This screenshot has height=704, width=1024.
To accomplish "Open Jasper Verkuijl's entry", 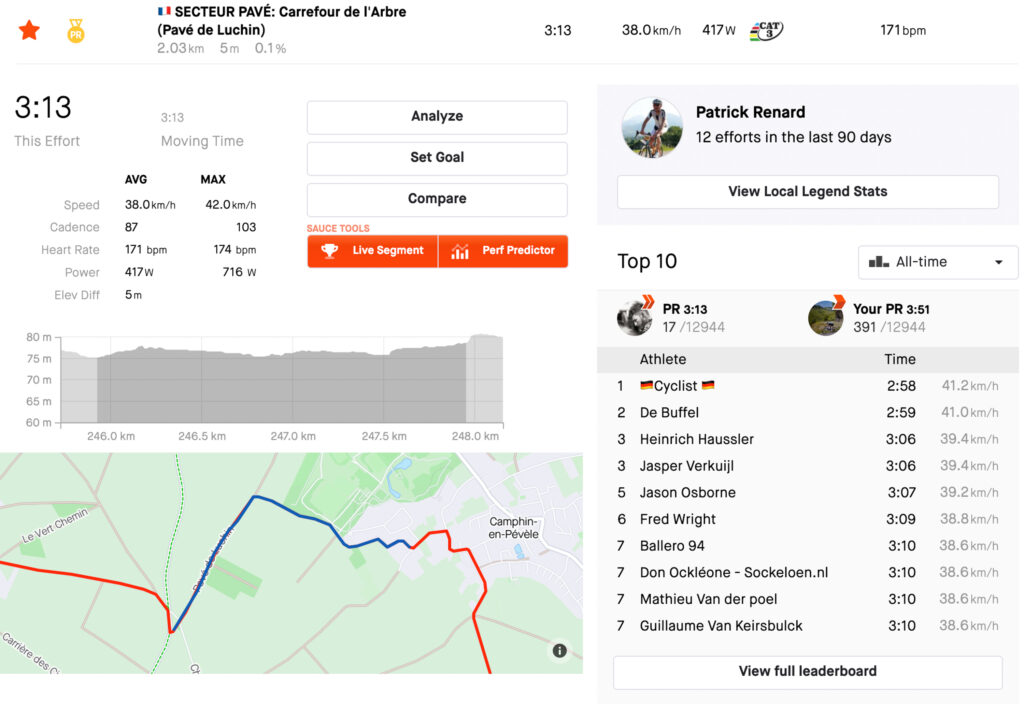I will click(x=687, y=466).
